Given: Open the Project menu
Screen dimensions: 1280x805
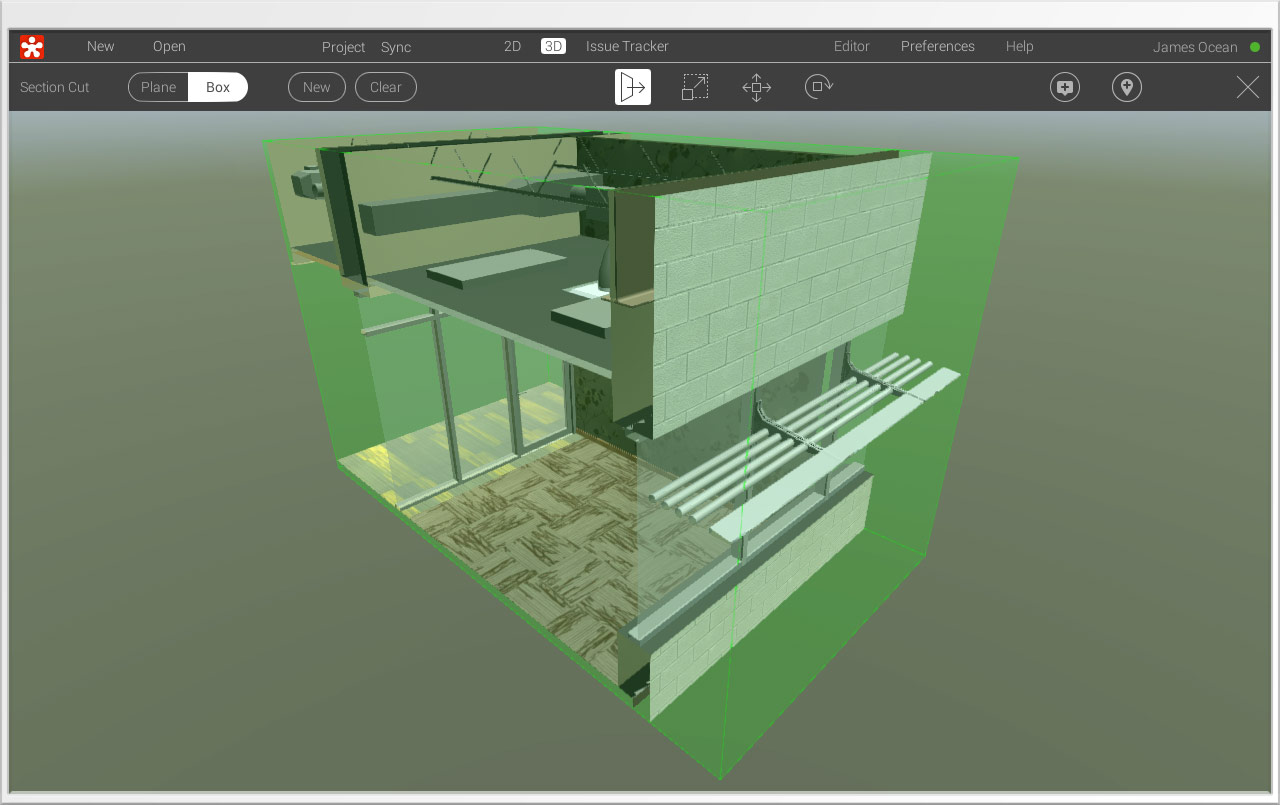Looking at the screenshot, I should [343, 47].
